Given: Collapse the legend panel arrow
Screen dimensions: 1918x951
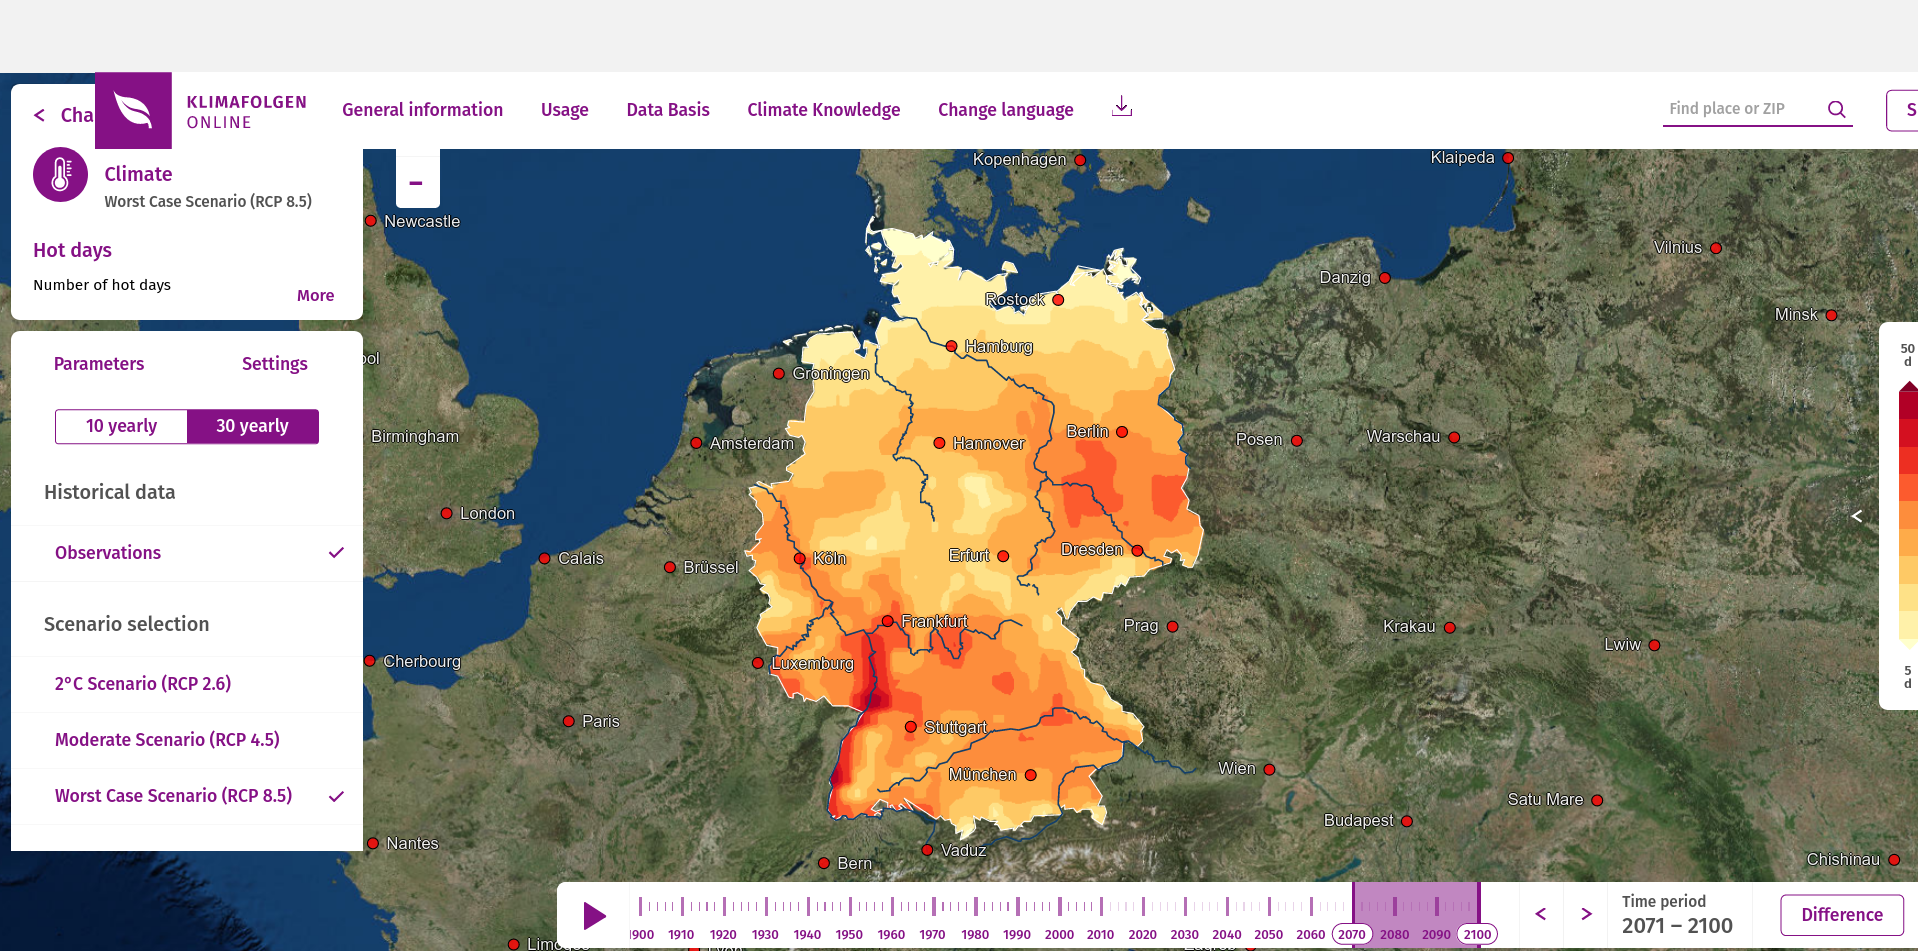Looking at the screenshot, I should (x=1857, y=516).
